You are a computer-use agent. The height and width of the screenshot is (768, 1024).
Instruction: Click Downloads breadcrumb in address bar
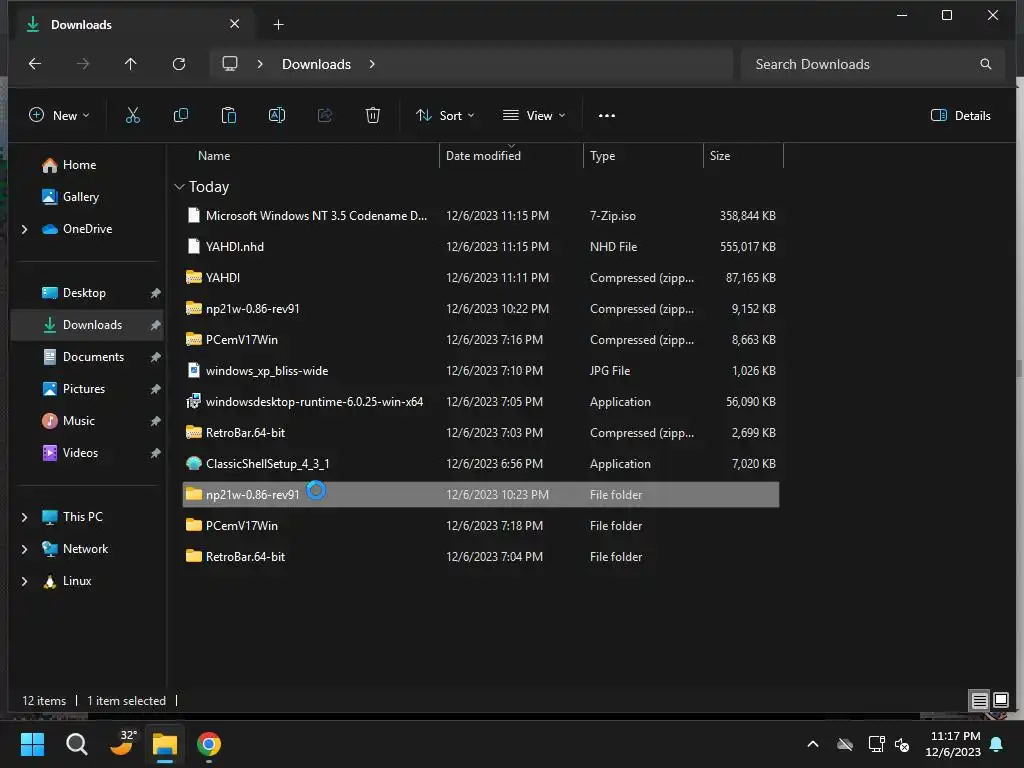[x=316, y=64]
